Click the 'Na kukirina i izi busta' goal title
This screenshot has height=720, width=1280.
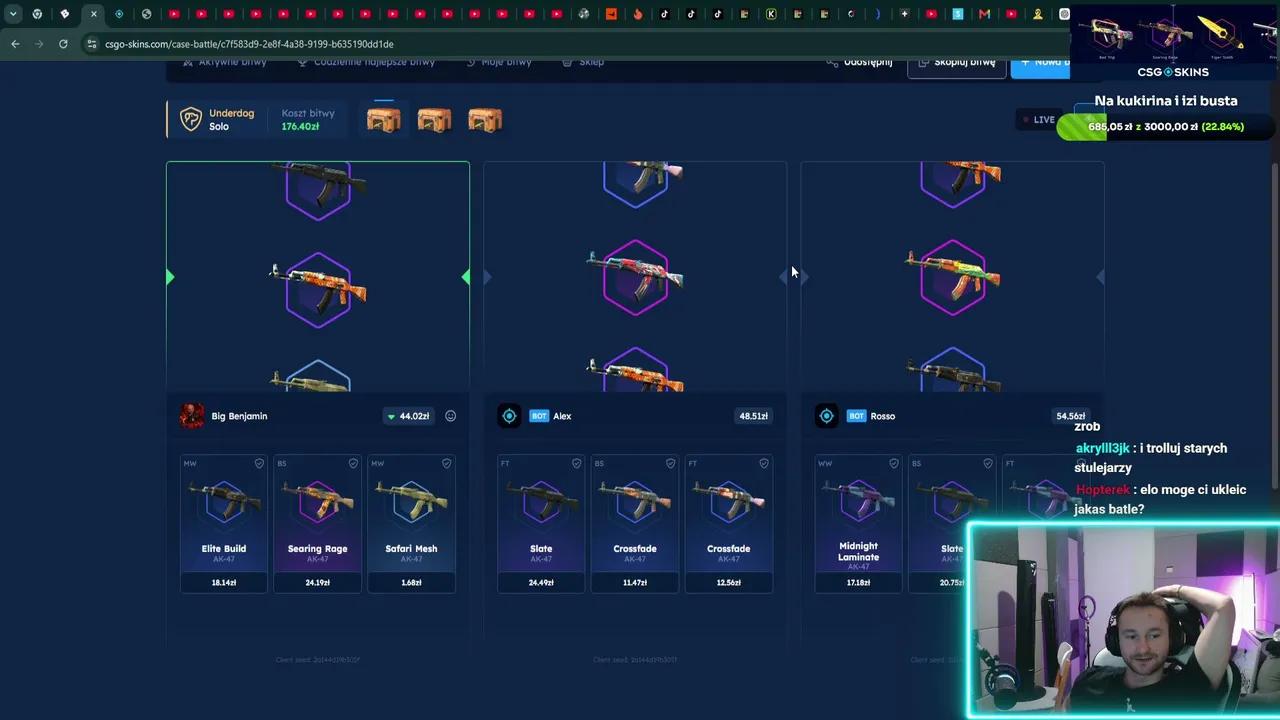pos(1166,101)
